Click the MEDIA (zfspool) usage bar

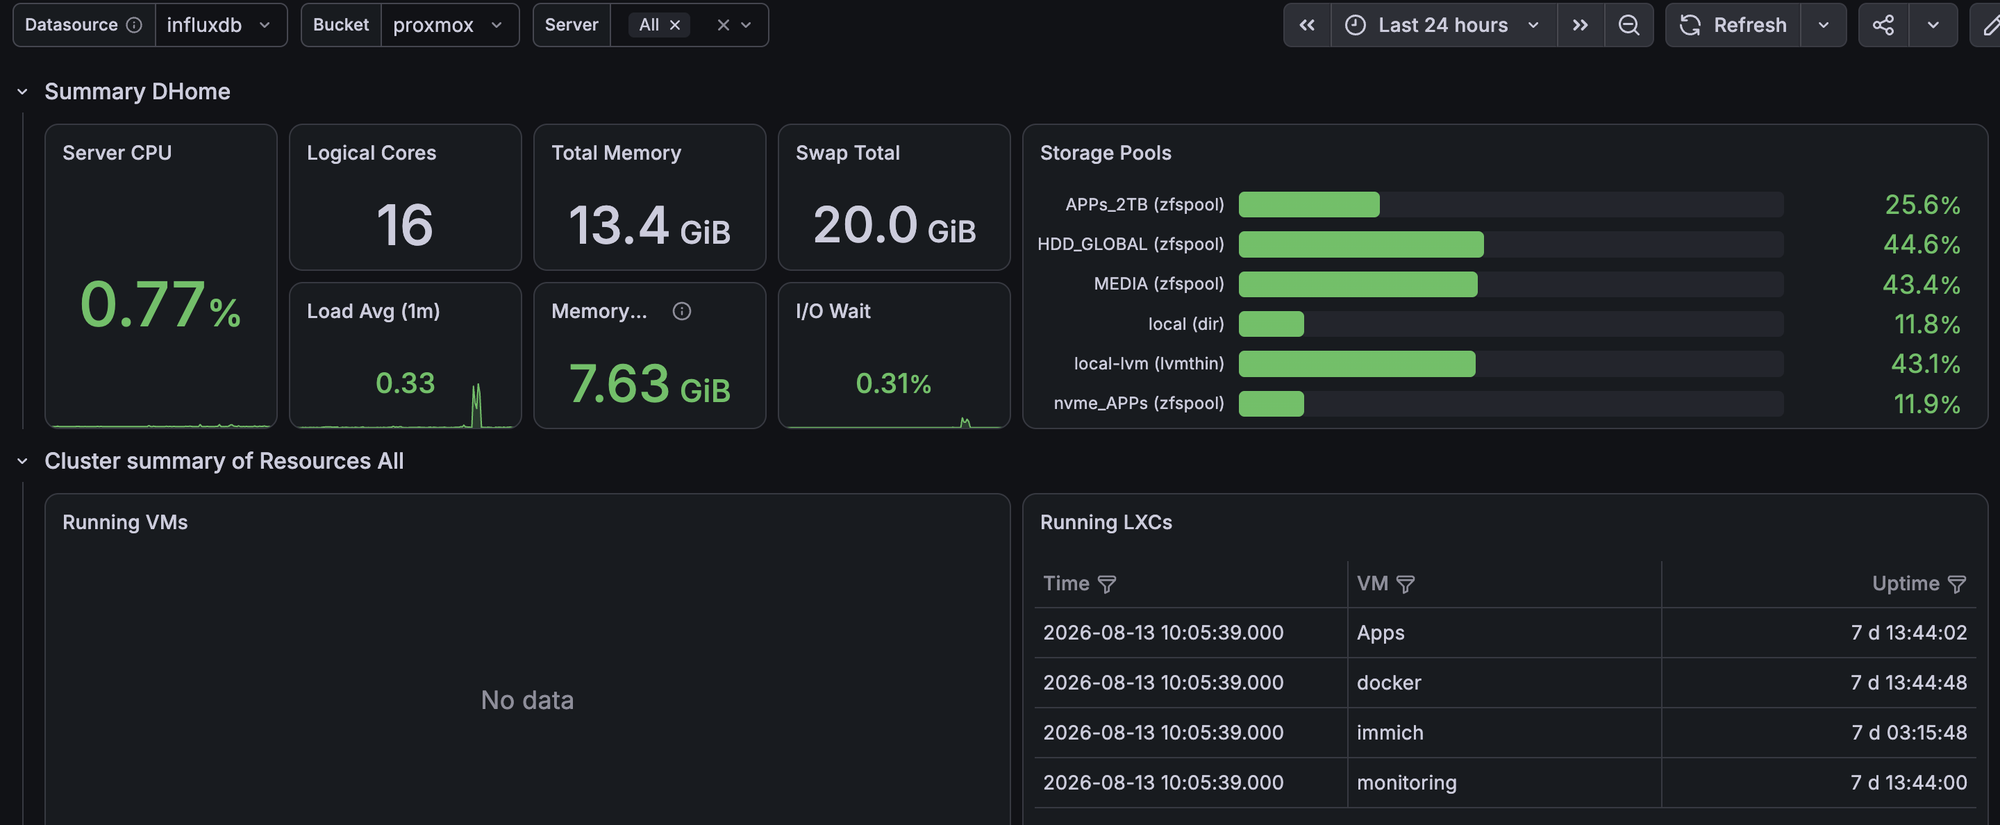pyautogui.click(x=1510, y=284)
